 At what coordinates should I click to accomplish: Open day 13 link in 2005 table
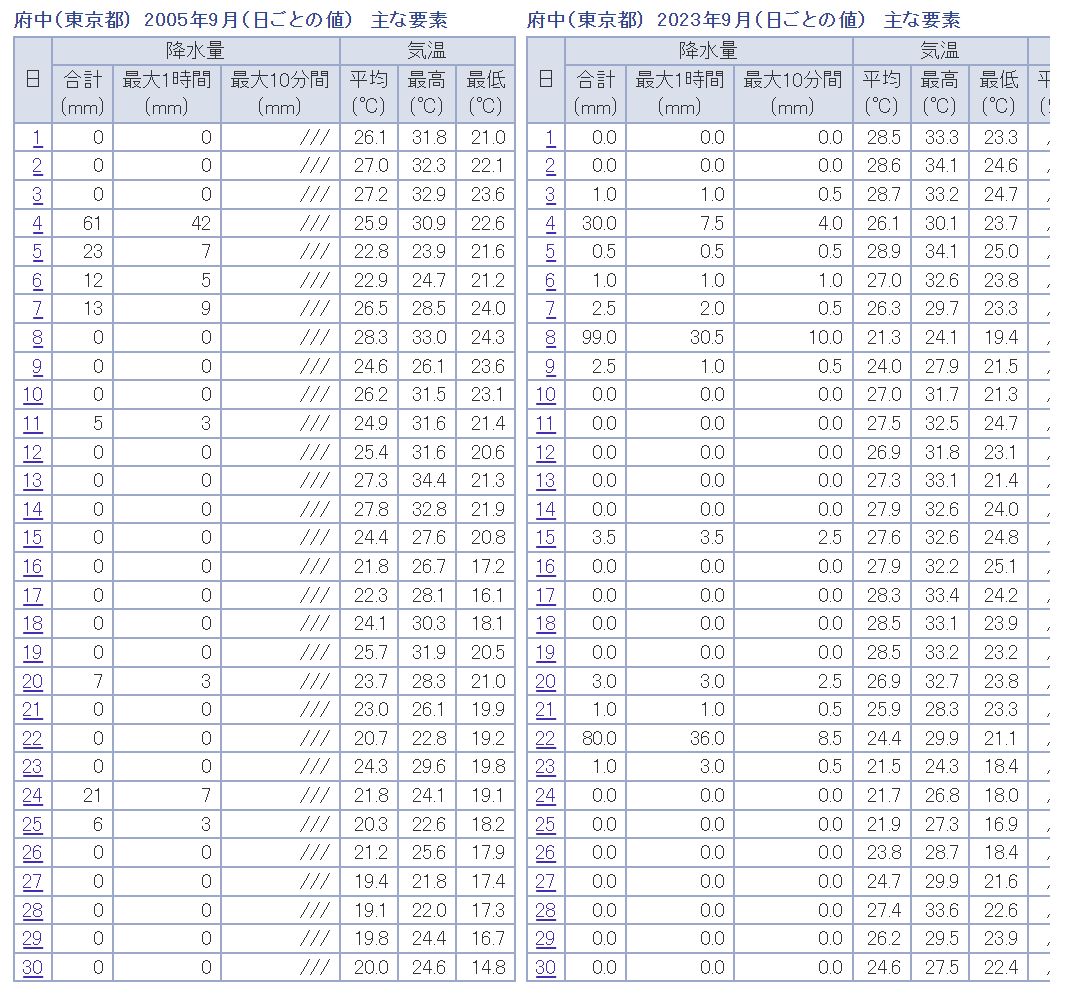pos(33,481)
